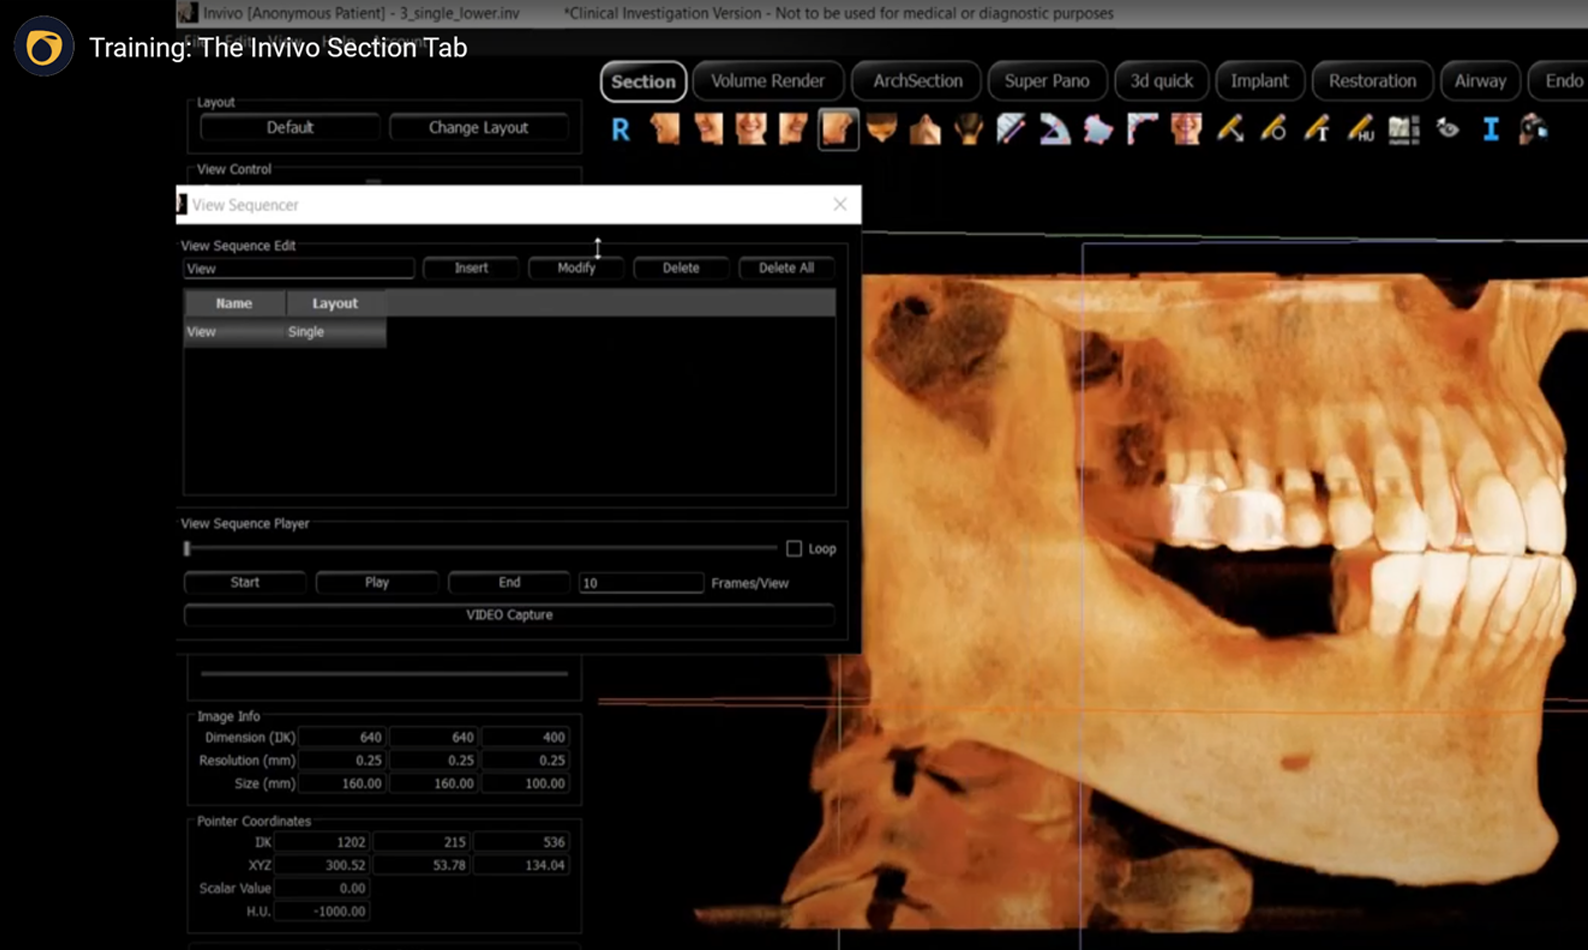Screen dimensions: 1588x950
Task: Open the patient orientation face grid icon
Action: [x=1186, y=129]
